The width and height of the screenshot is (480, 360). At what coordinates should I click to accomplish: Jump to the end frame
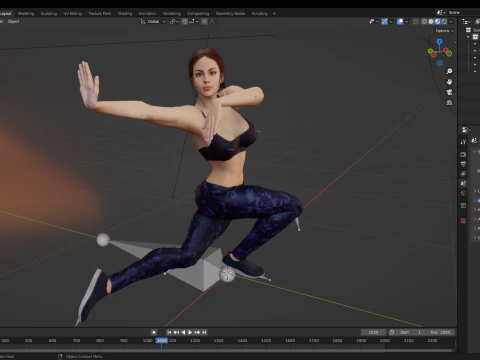pos(204,332)
